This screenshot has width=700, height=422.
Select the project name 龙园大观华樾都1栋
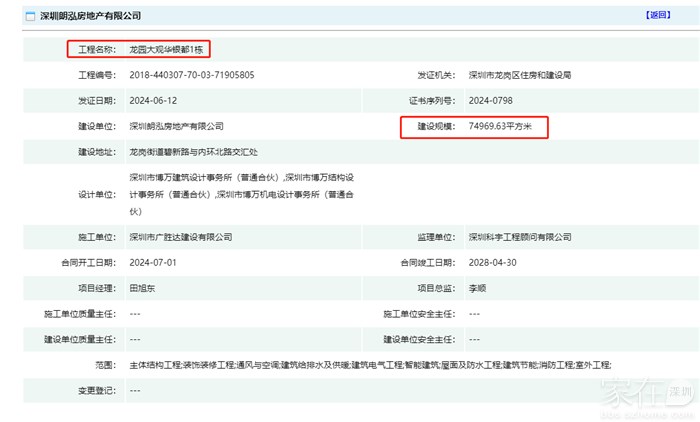click(x=168, y=49)
